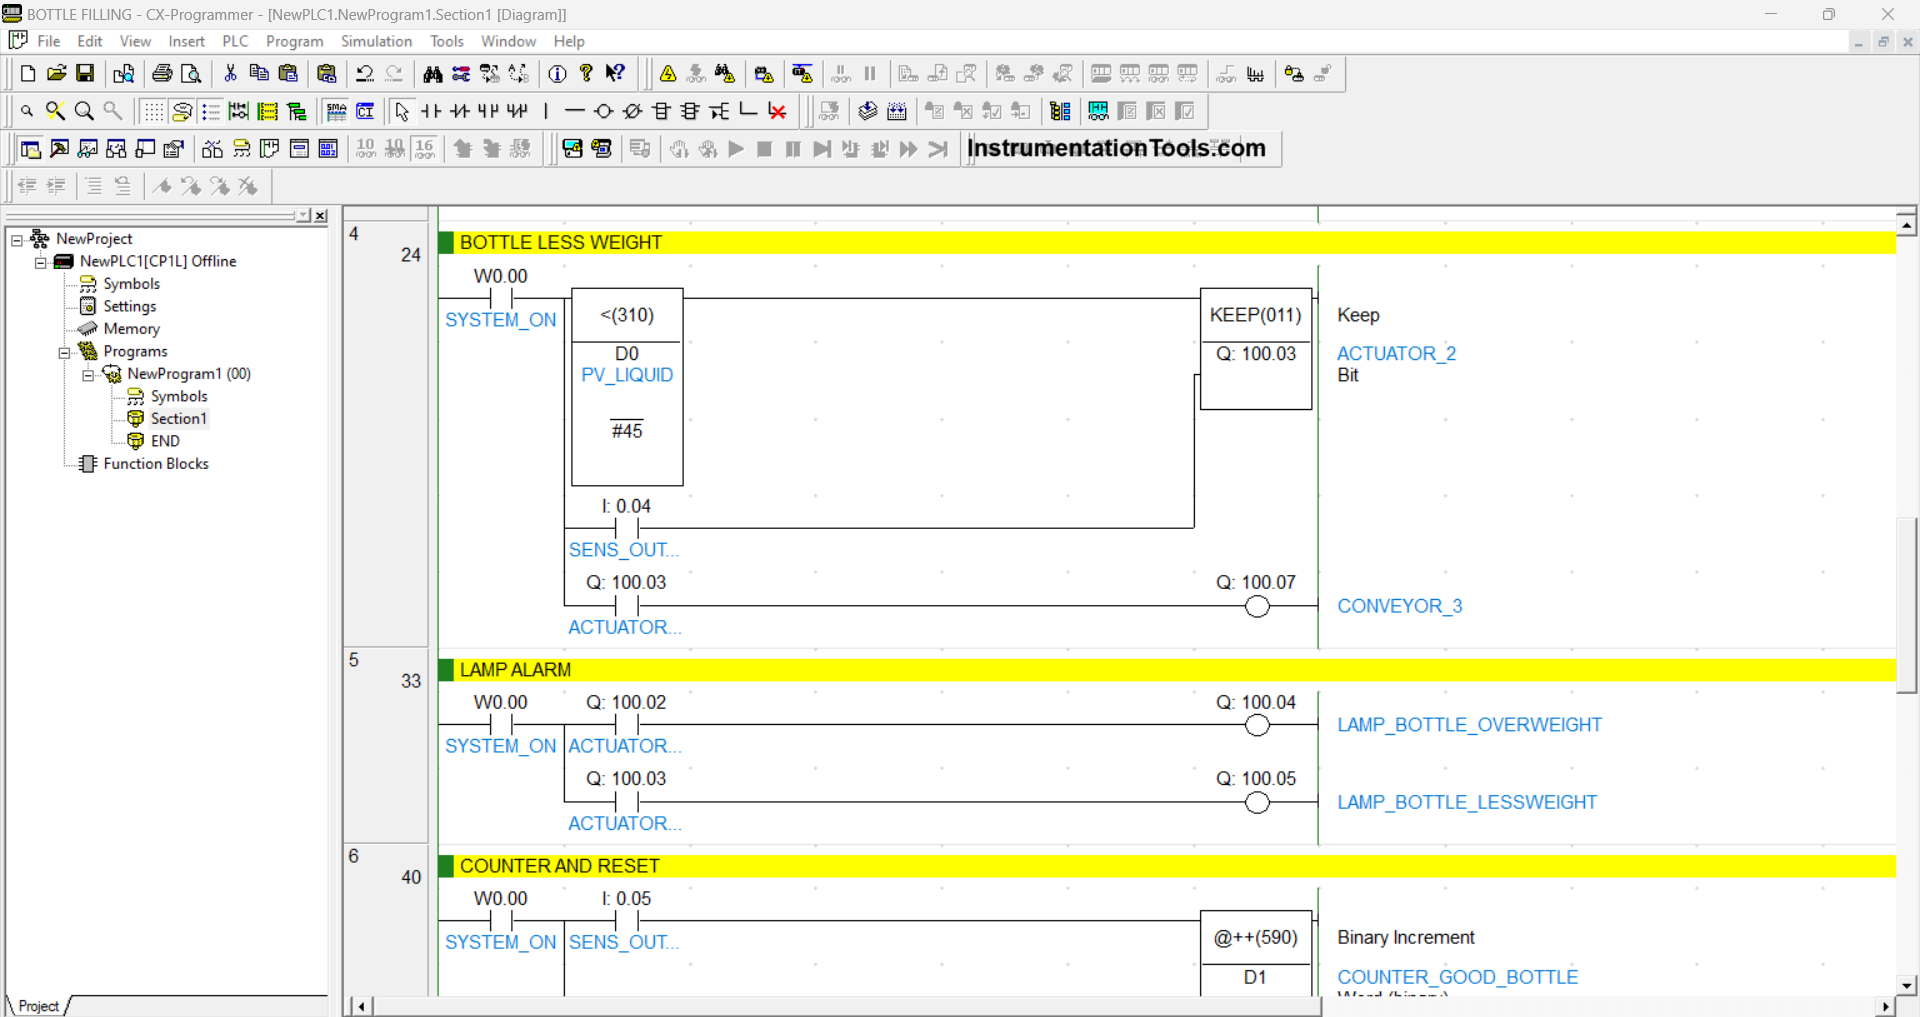
Task: Click the horizontal scrollbar thumb
Action: (x=848, y=1006)
